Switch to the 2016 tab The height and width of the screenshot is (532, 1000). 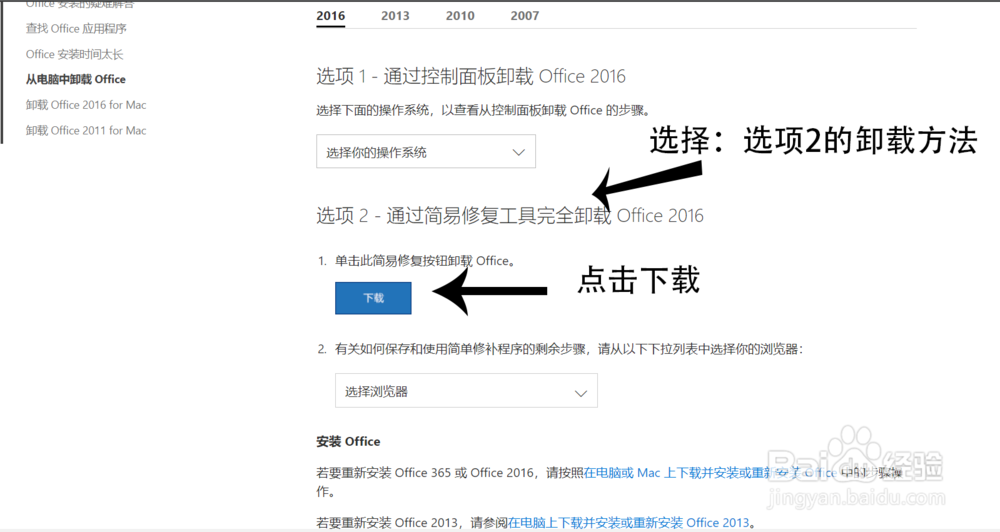[330, 16]
